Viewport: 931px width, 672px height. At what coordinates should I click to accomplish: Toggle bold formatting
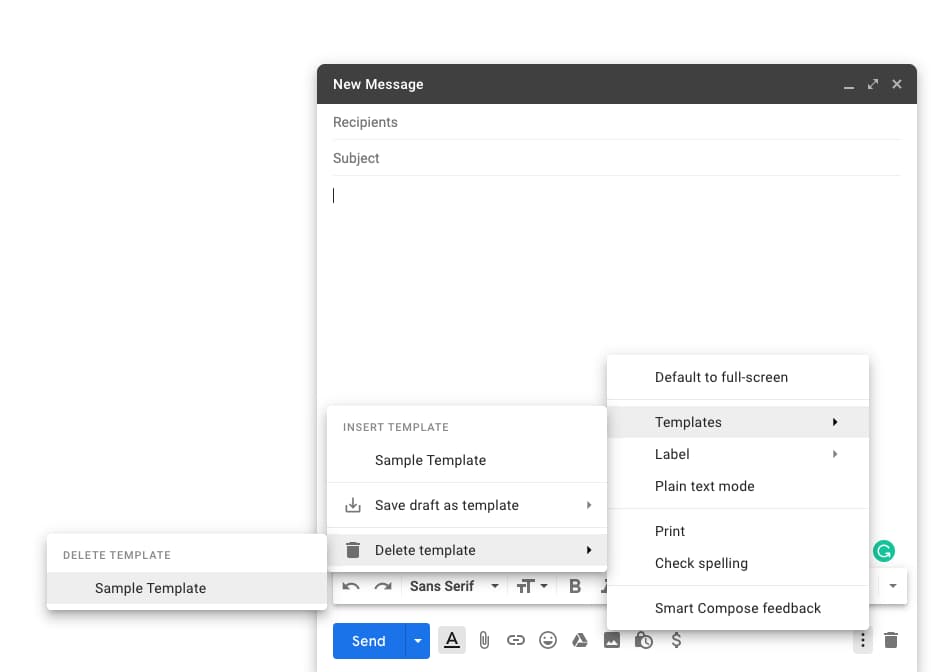pos(575,585)
